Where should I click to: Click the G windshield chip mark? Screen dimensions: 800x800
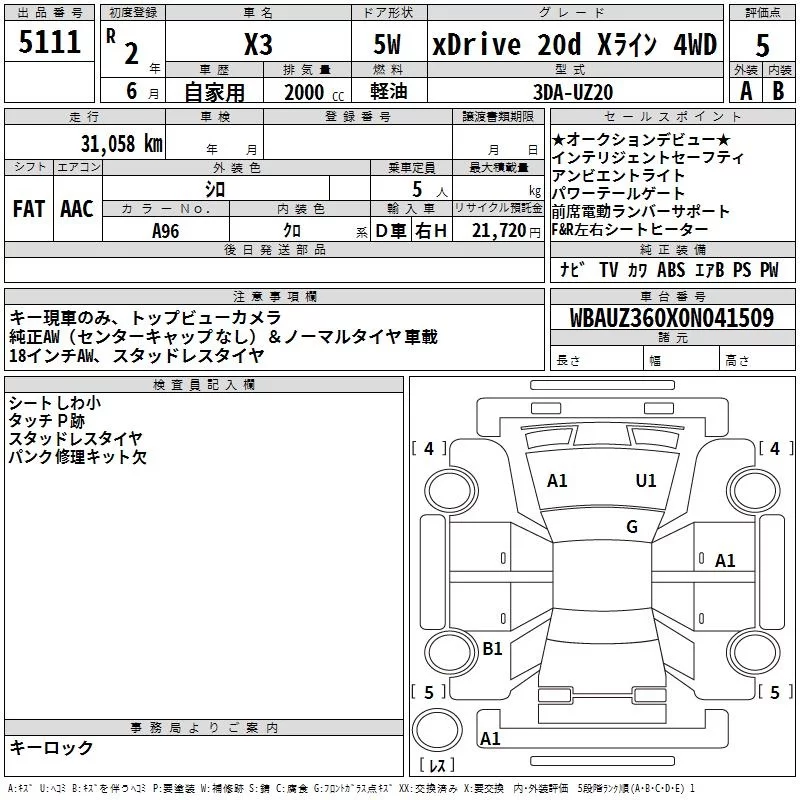coord(632,527)
